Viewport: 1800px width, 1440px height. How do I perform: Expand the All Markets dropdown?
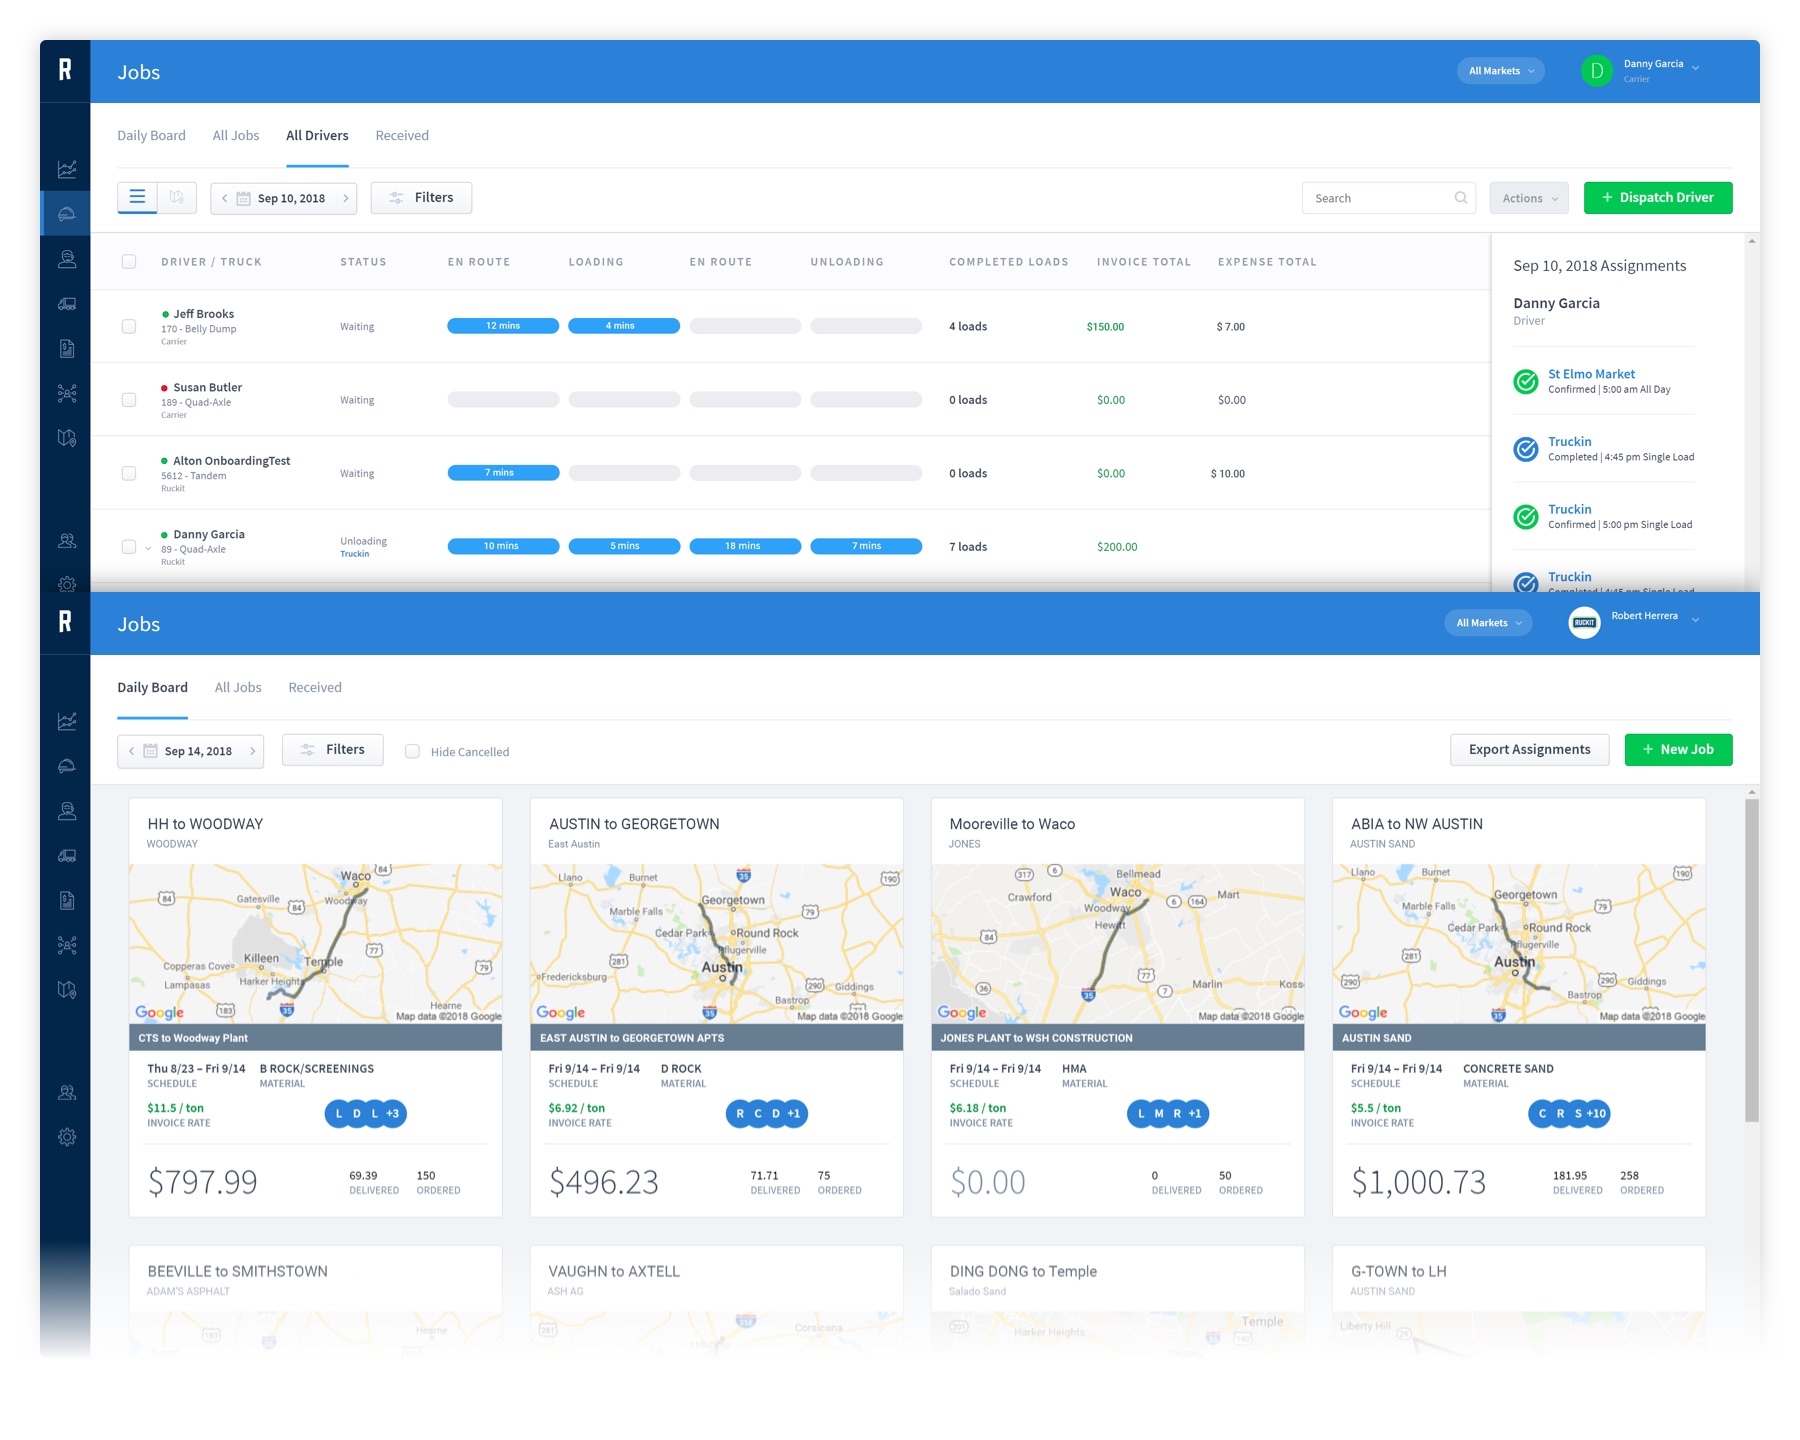pos(1500,70)
